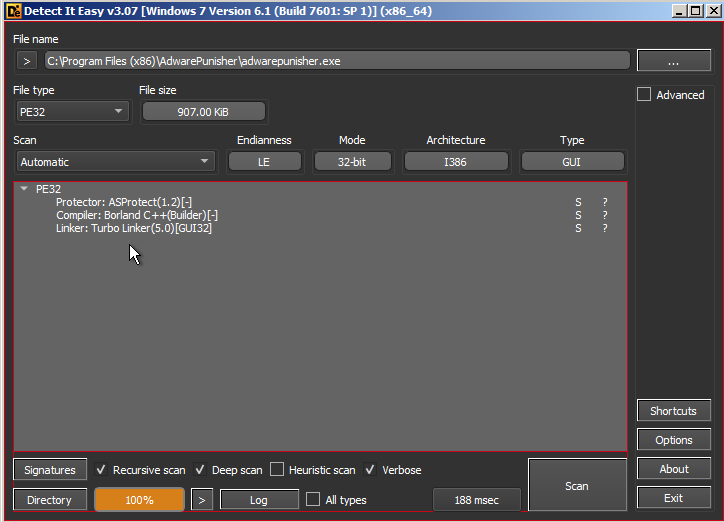The height and width of the screenshot is (522, 724).
Task: Click the S marker on the Linker row
Action: coord(578,228)
